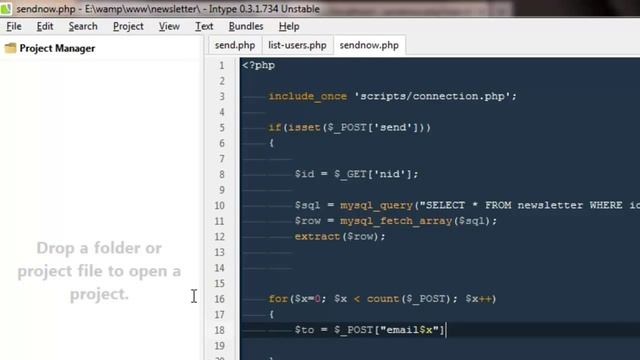
Task: Open the File menu
Action: point(14,27)
